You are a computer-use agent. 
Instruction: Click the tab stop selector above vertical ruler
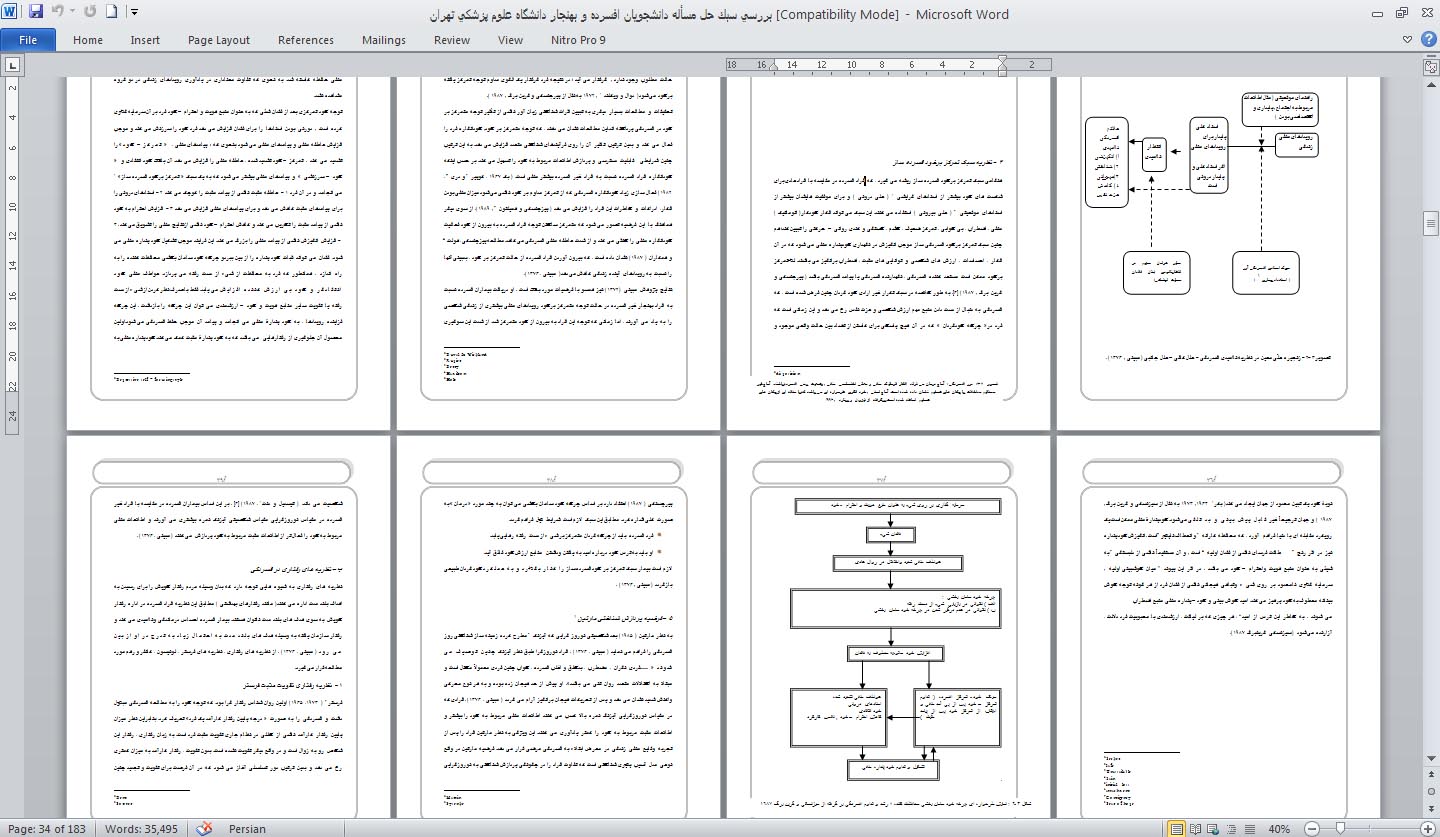pos(12,66)
